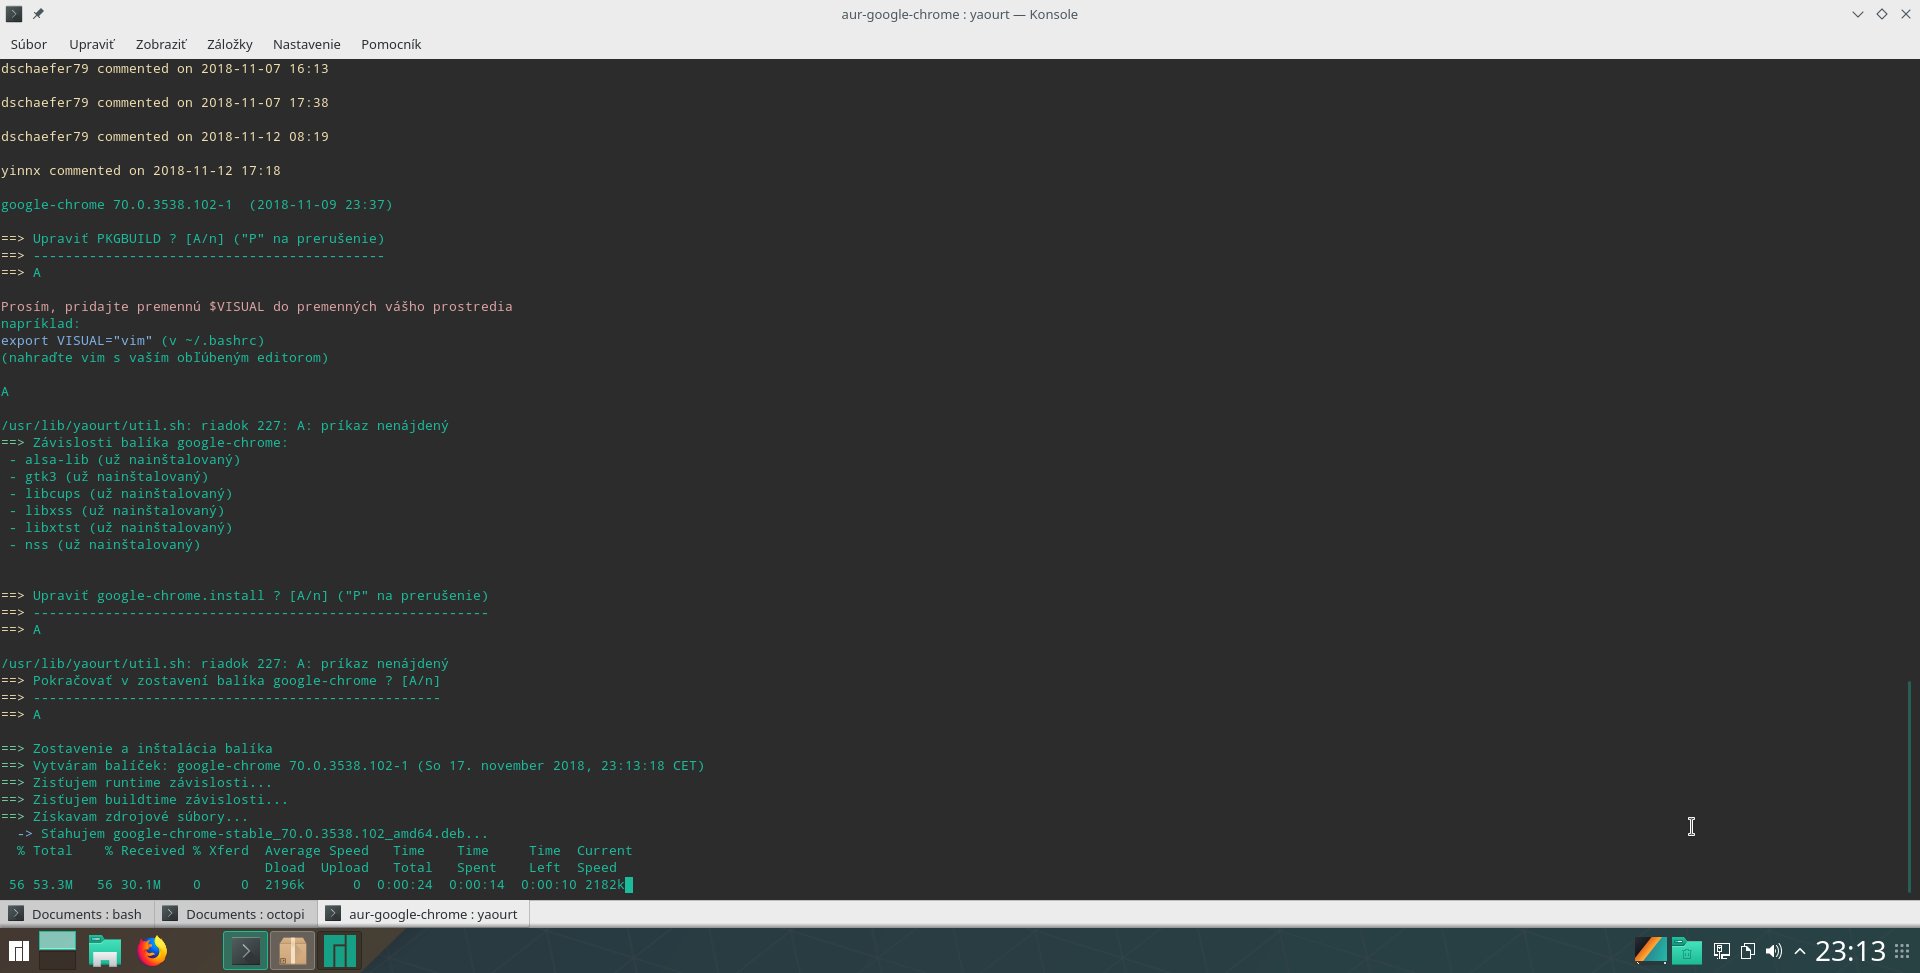Click the 'yinnx commented on 2018-11-12' line

click(x=141, y=170)
